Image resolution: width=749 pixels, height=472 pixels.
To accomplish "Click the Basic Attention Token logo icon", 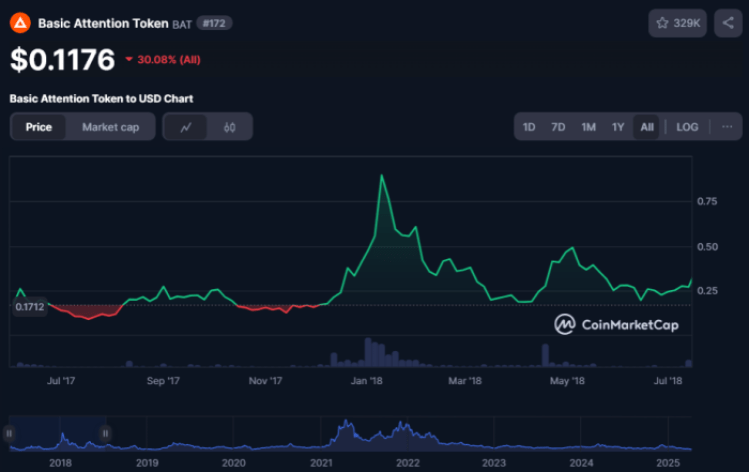I will tap(20, 22).
